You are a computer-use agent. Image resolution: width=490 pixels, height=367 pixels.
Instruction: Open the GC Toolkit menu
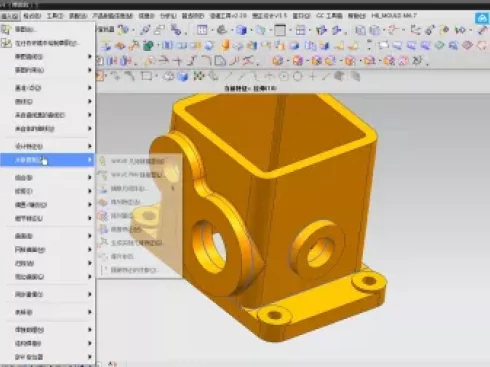pyautogui.click(x=329, y=15)
